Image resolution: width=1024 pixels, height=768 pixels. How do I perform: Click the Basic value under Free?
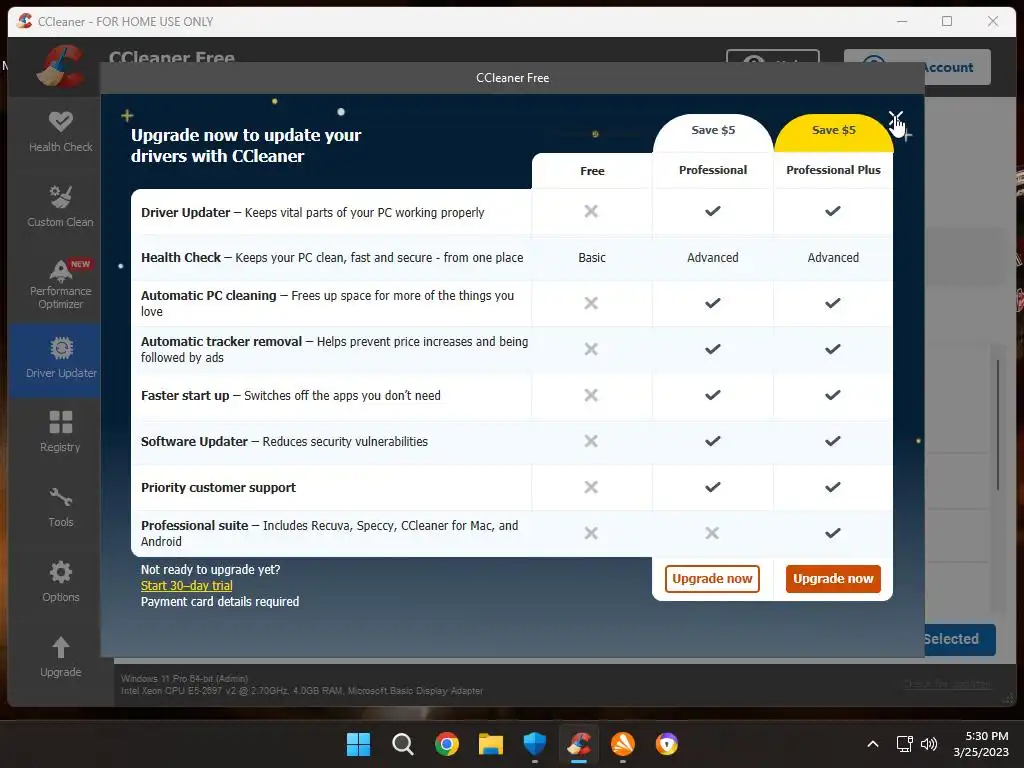point(592,257)
